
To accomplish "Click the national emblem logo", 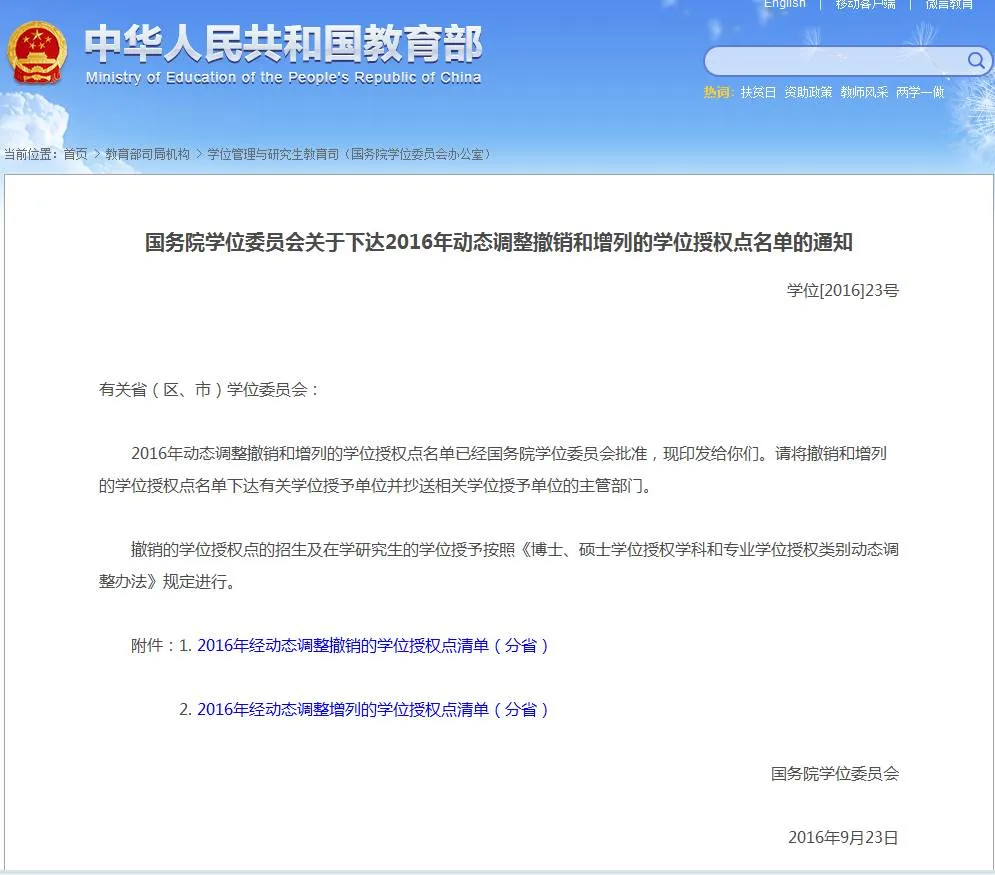I will click(36, 53).
